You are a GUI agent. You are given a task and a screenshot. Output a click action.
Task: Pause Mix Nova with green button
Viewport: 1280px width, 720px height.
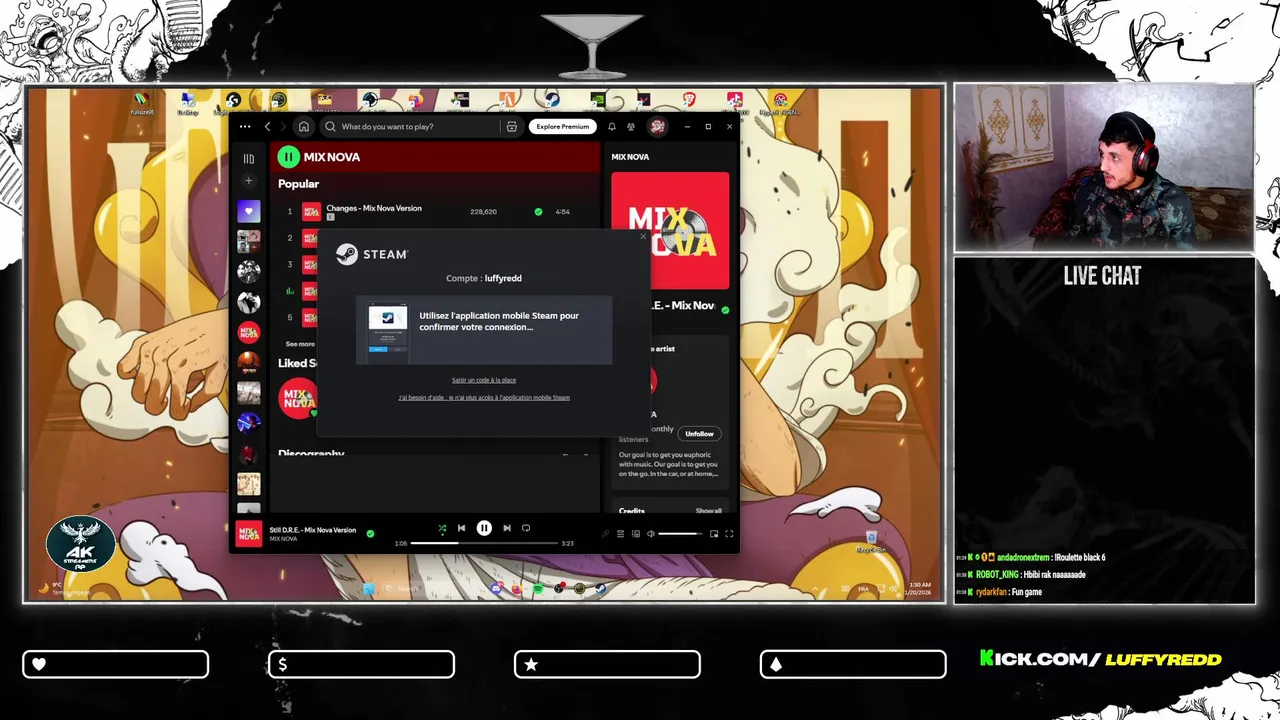pyautogui.click(x=289, y=156)
